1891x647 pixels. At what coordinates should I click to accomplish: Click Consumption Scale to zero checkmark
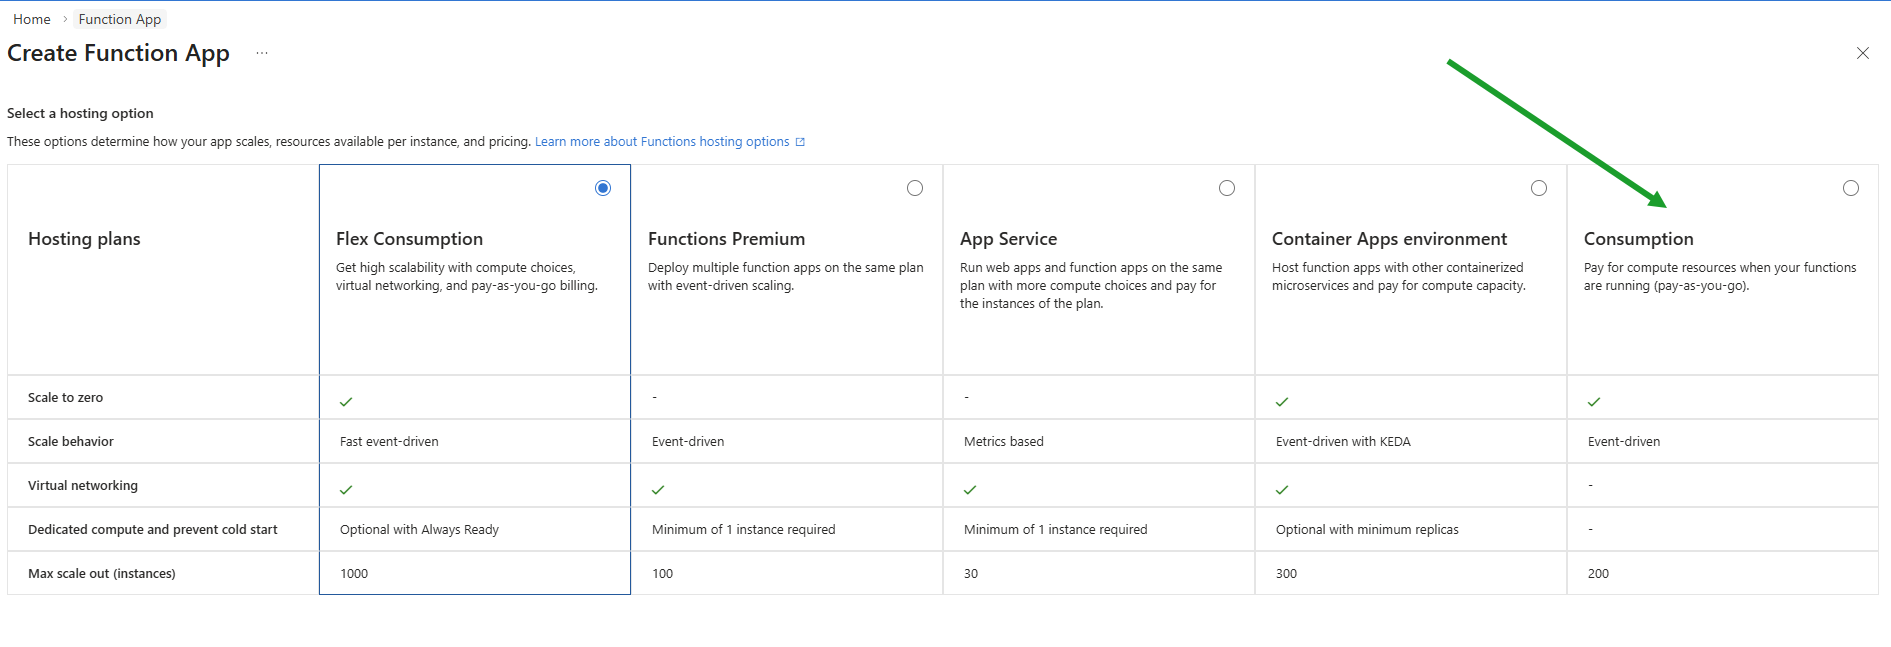[x=1594, y=402]
